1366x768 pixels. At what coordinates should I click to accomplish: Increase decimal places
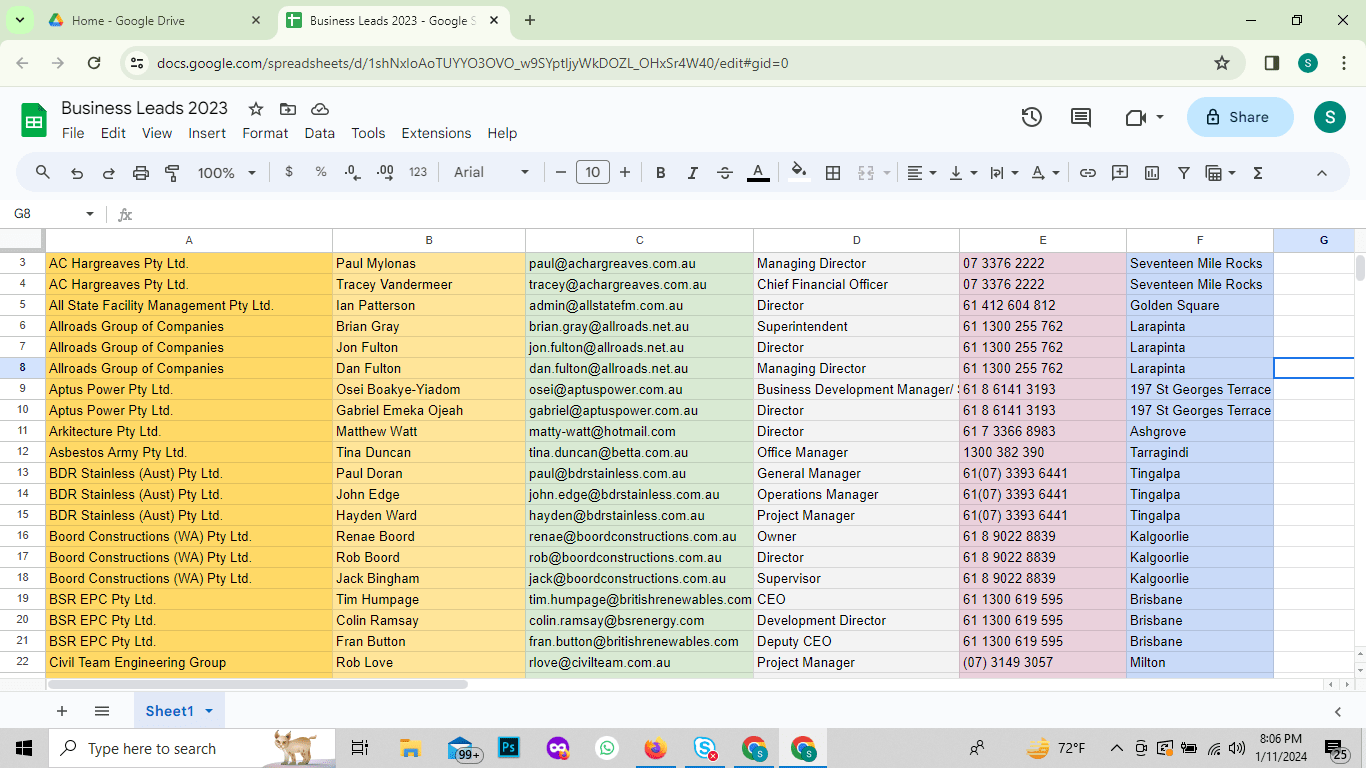(385, 172)
